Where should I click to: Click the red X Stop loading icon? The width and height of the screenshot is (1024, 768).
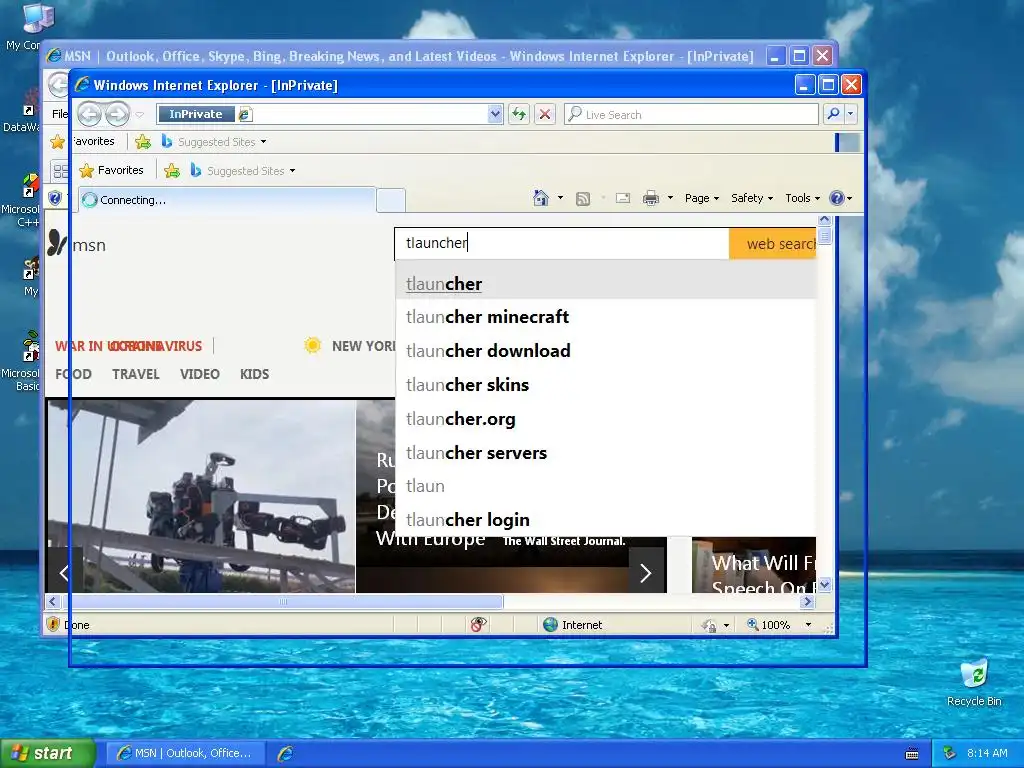tap(545, 114)
